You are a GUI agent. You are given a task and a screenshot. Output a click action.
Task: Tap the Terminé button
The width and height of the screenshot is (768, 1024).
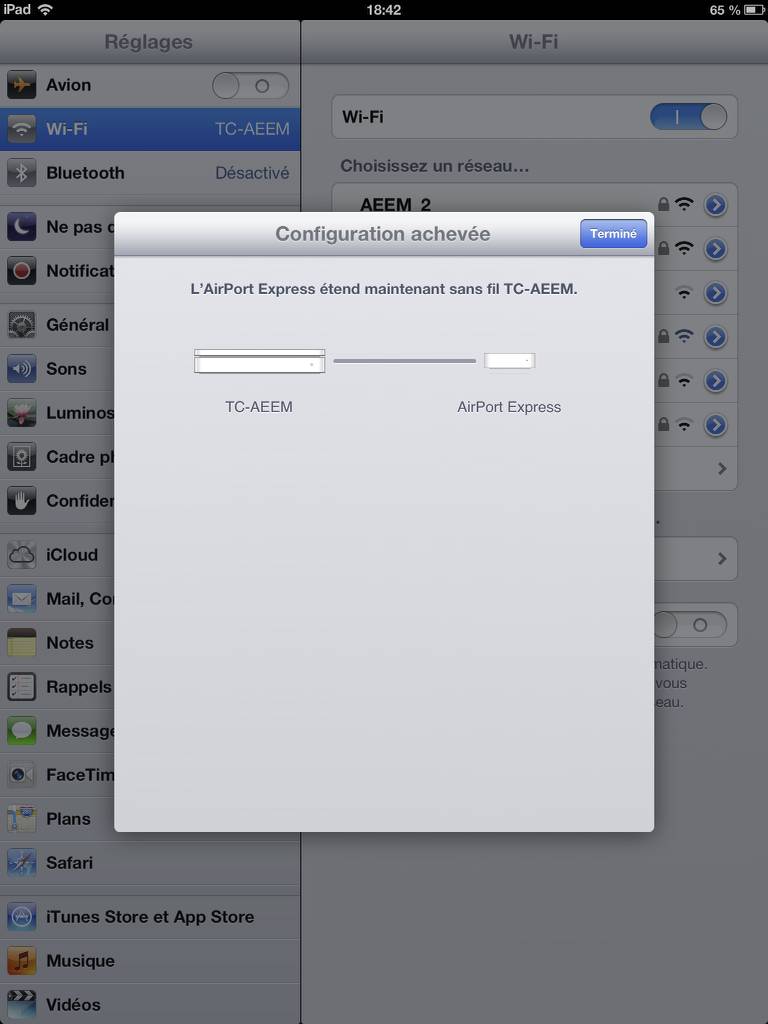[613, 234]
